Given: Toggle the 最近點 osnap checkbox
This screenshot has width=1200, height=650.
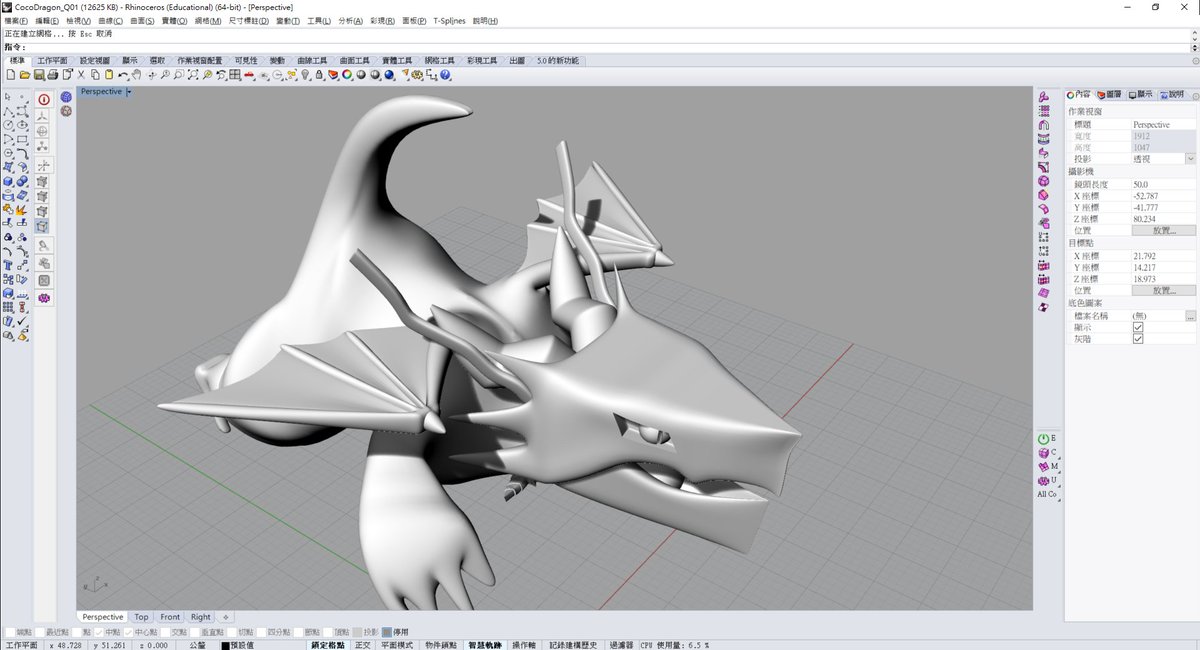Looking at the screenshot, I should point(40,632).
